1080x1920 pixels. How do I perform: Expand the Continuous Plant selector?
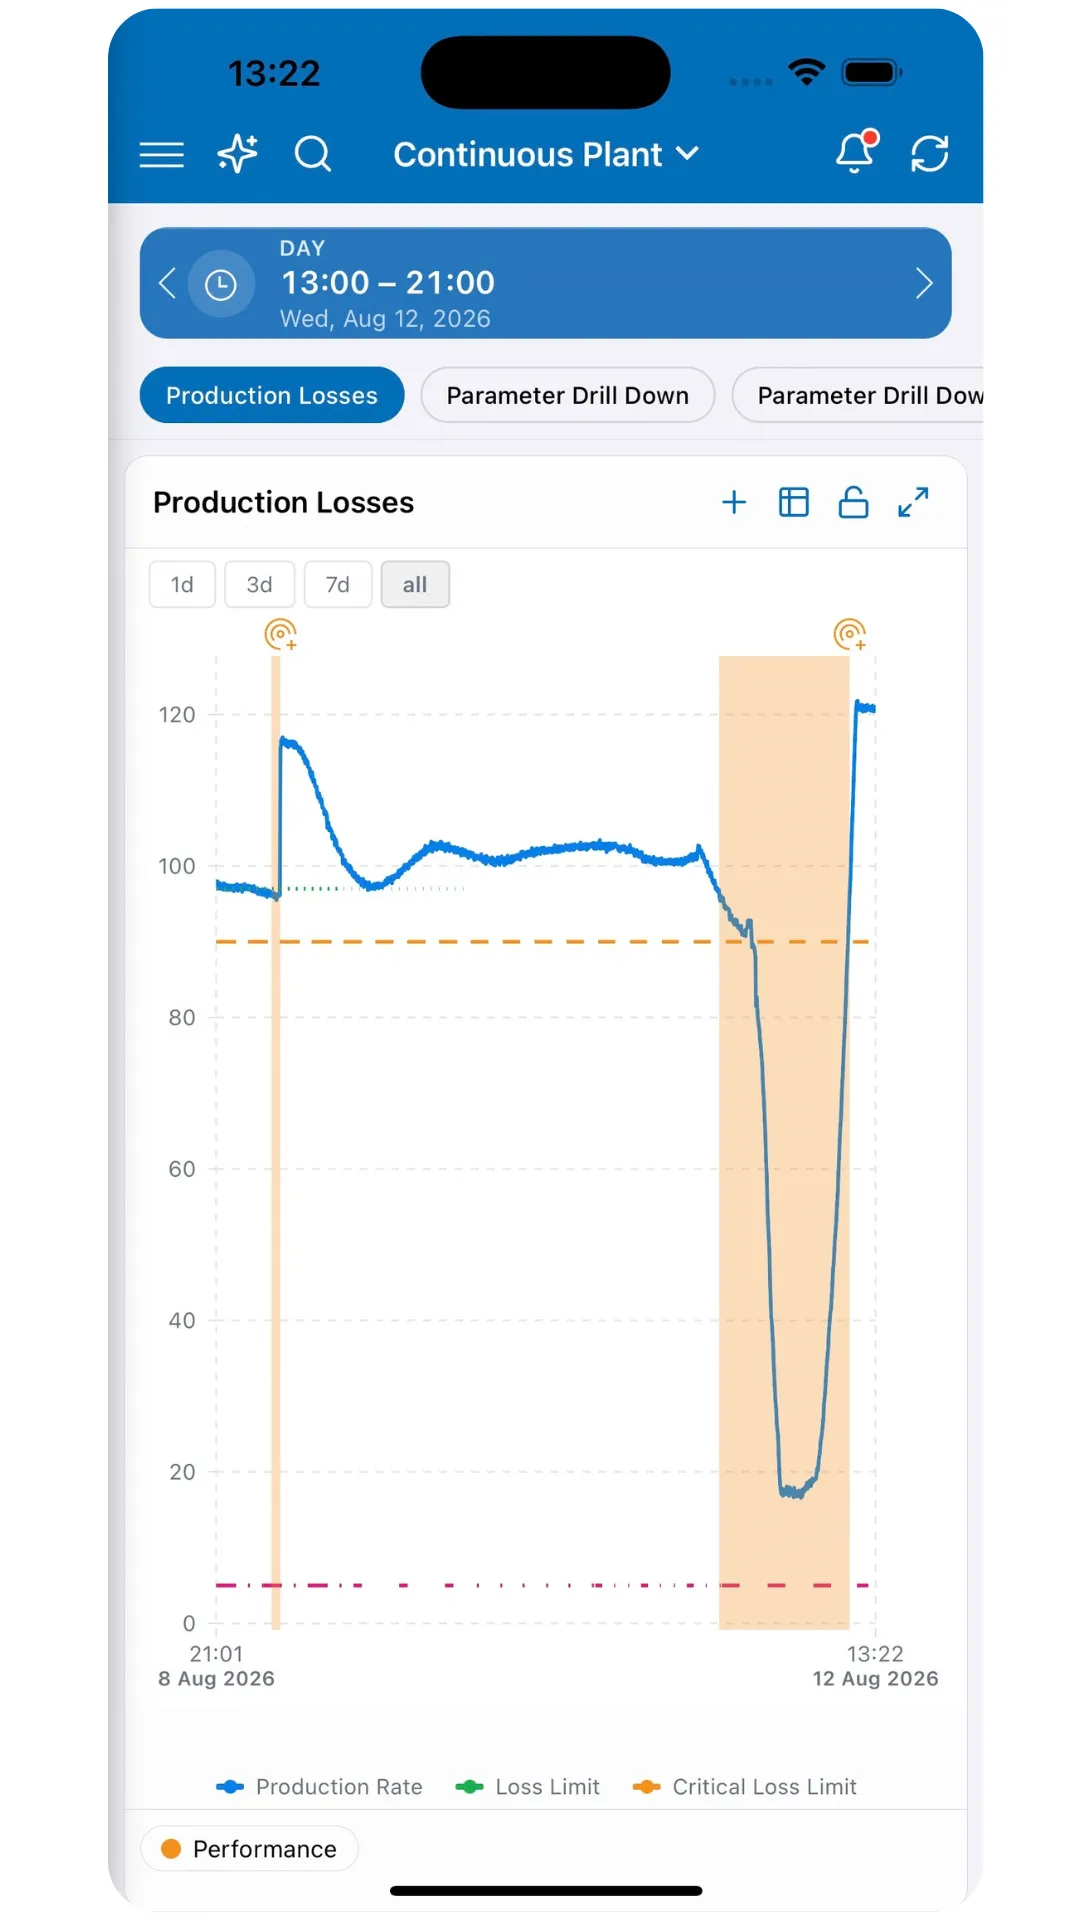545,154
